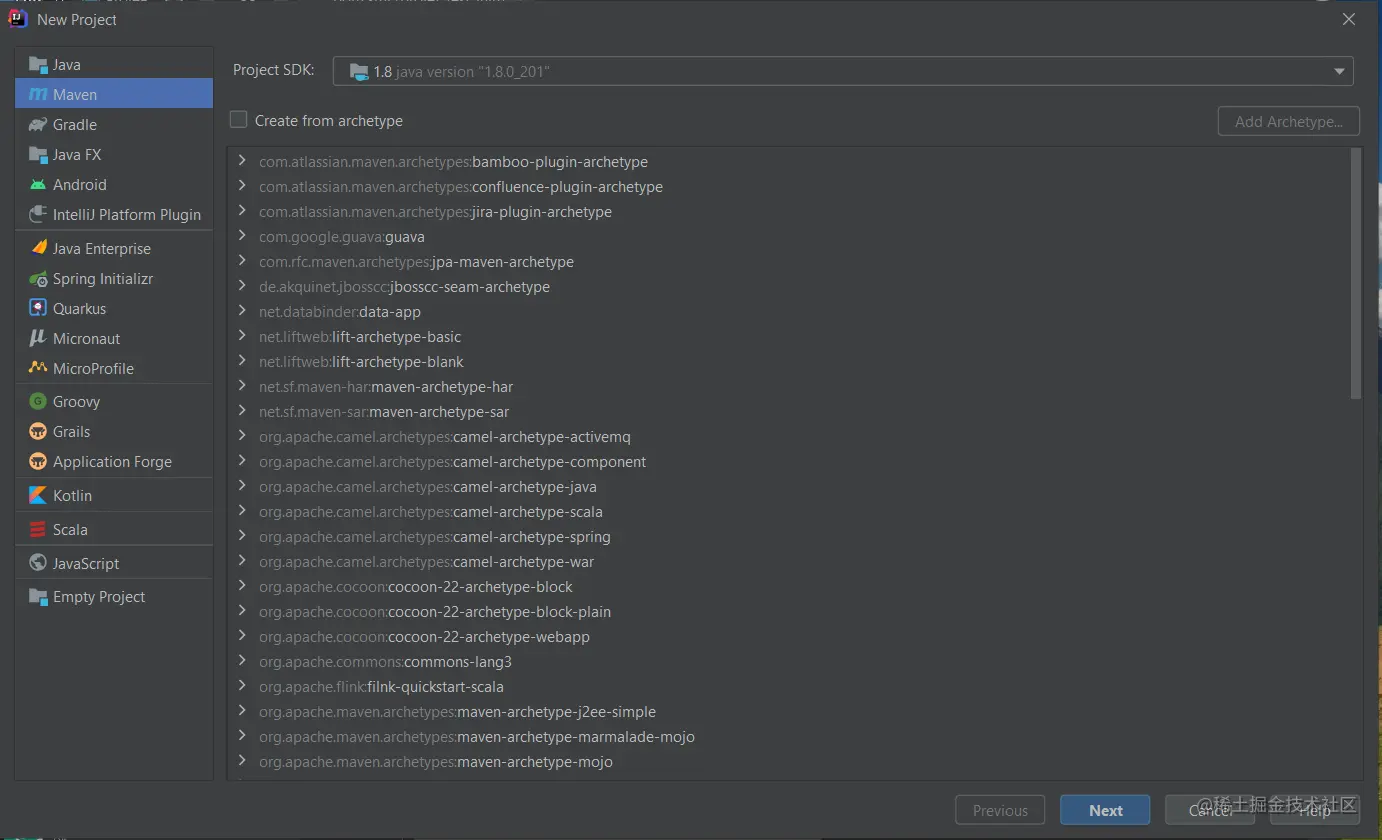The width and height of the screenshot is (1382, 840).
Task: Click the Micronaut mu icon
Action: tap(38, 338)
